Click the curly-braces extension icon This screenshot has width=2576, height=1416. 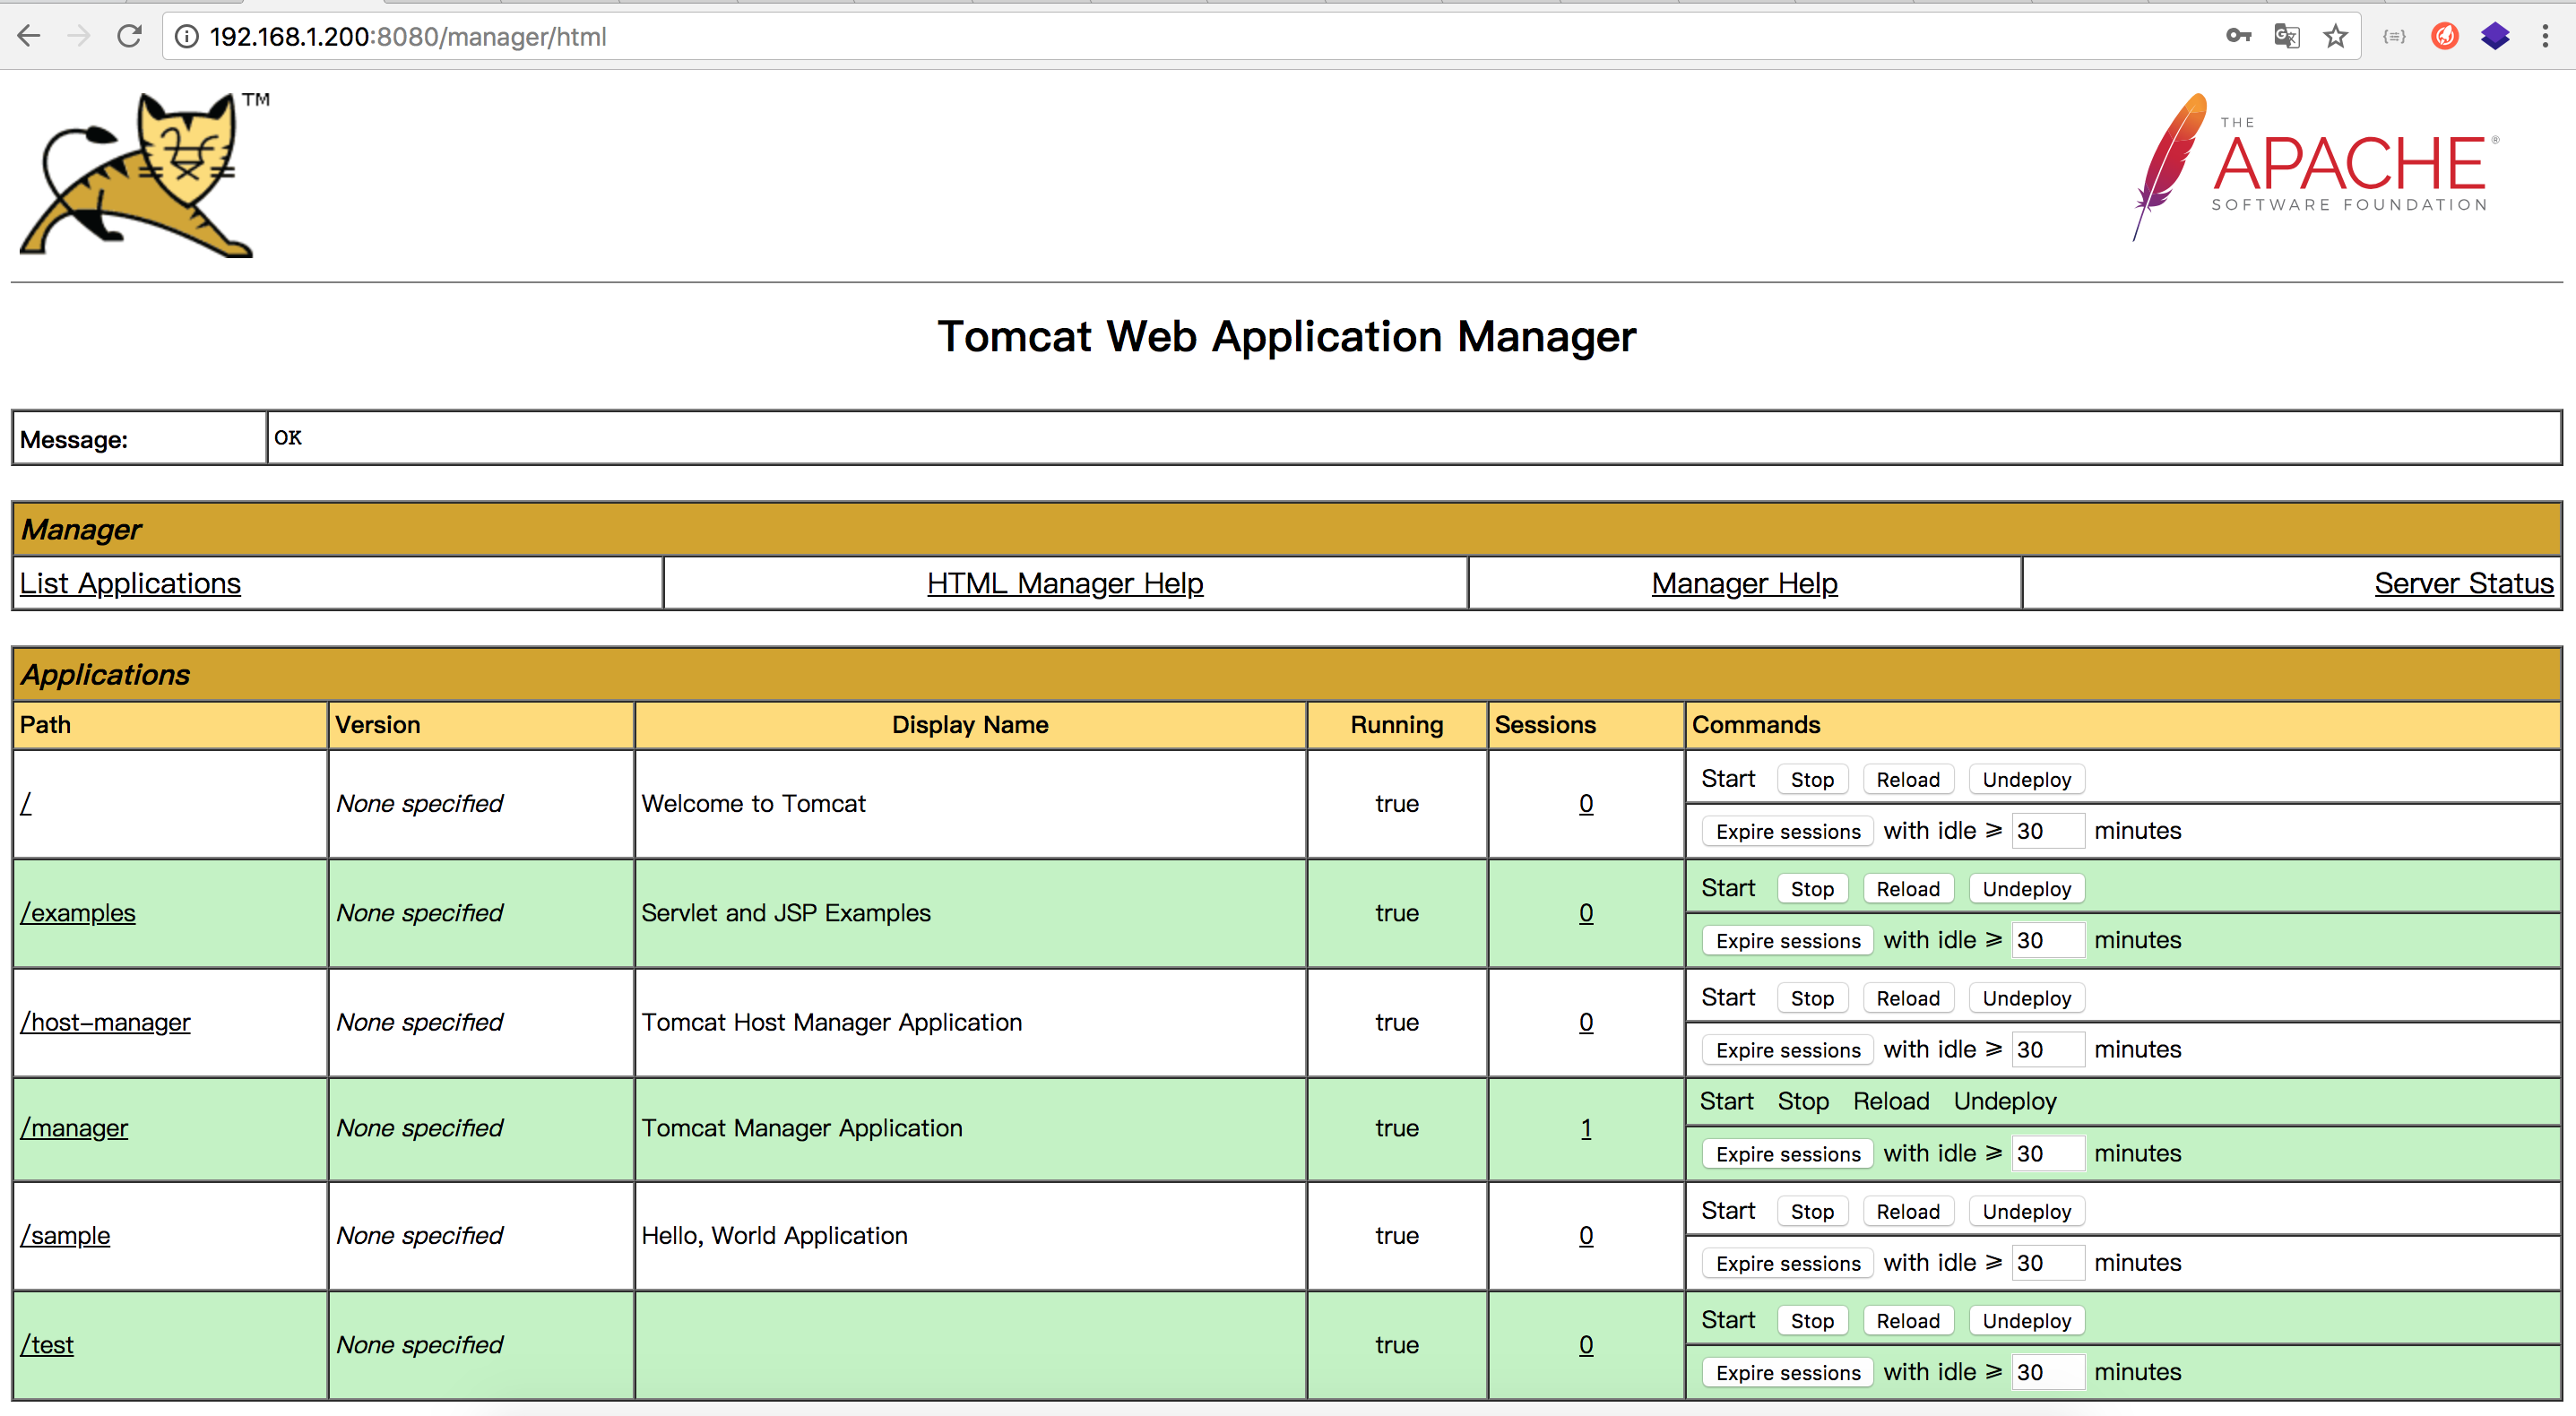[x=2394, y=36]
